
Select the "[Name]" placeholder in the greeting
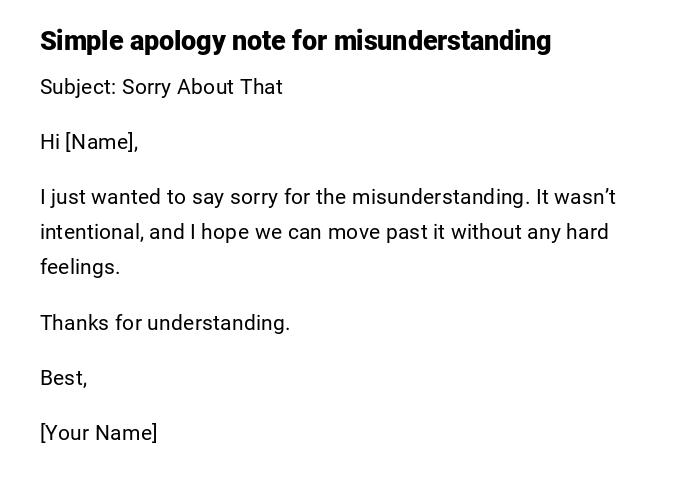101,142
